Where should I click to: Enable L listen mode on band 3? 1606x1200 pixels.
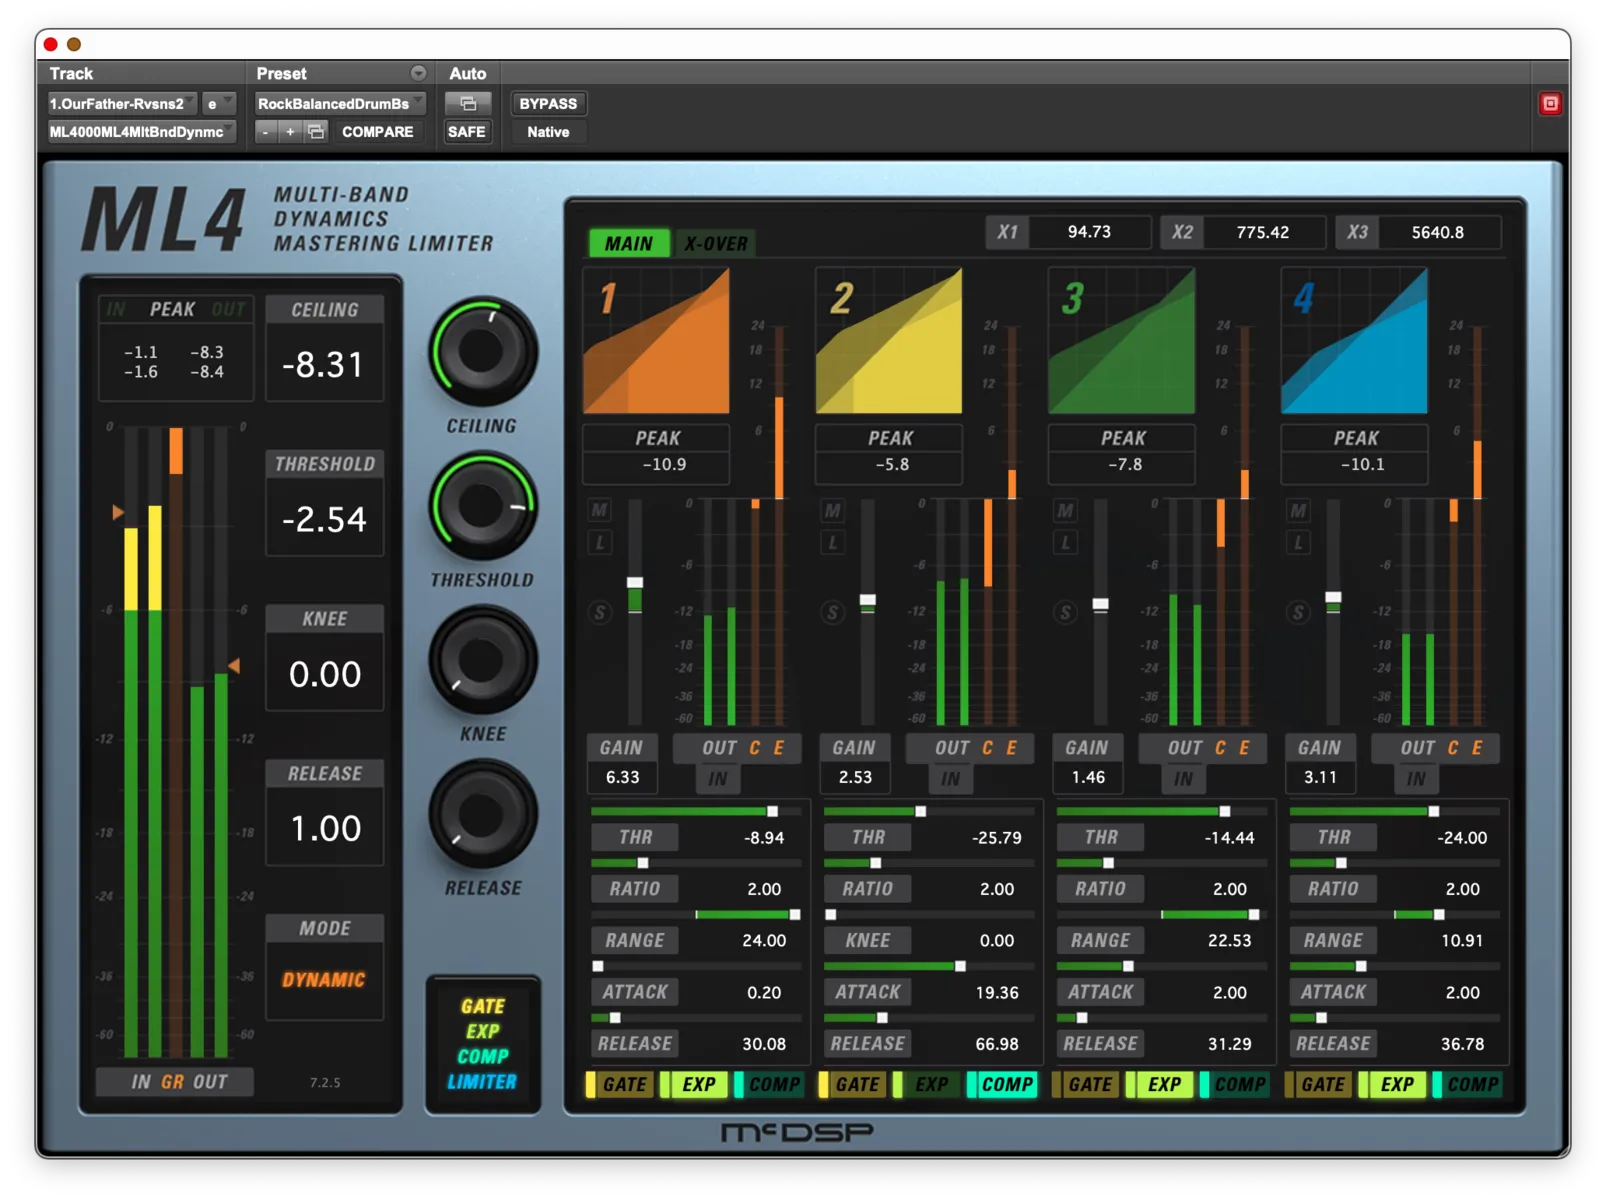pyautogui.click(x=1065, y=543)
